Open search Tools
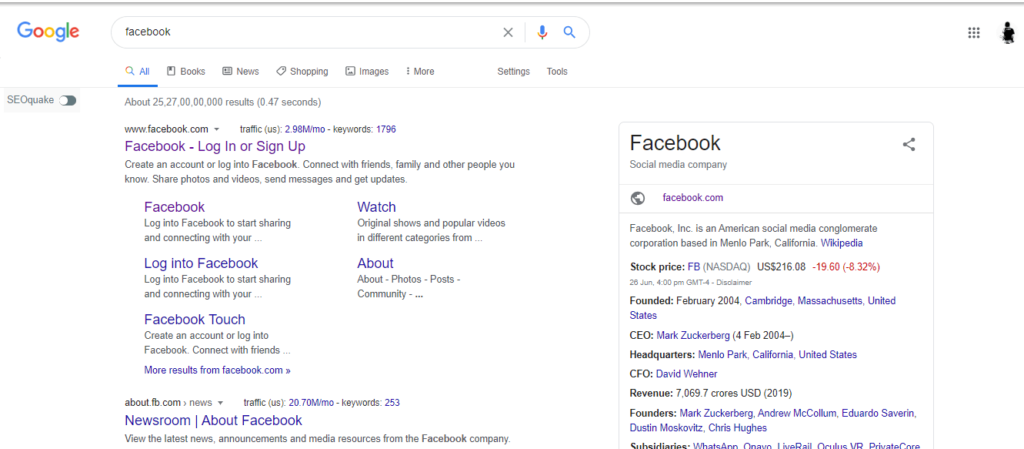 tap(557, 71)
